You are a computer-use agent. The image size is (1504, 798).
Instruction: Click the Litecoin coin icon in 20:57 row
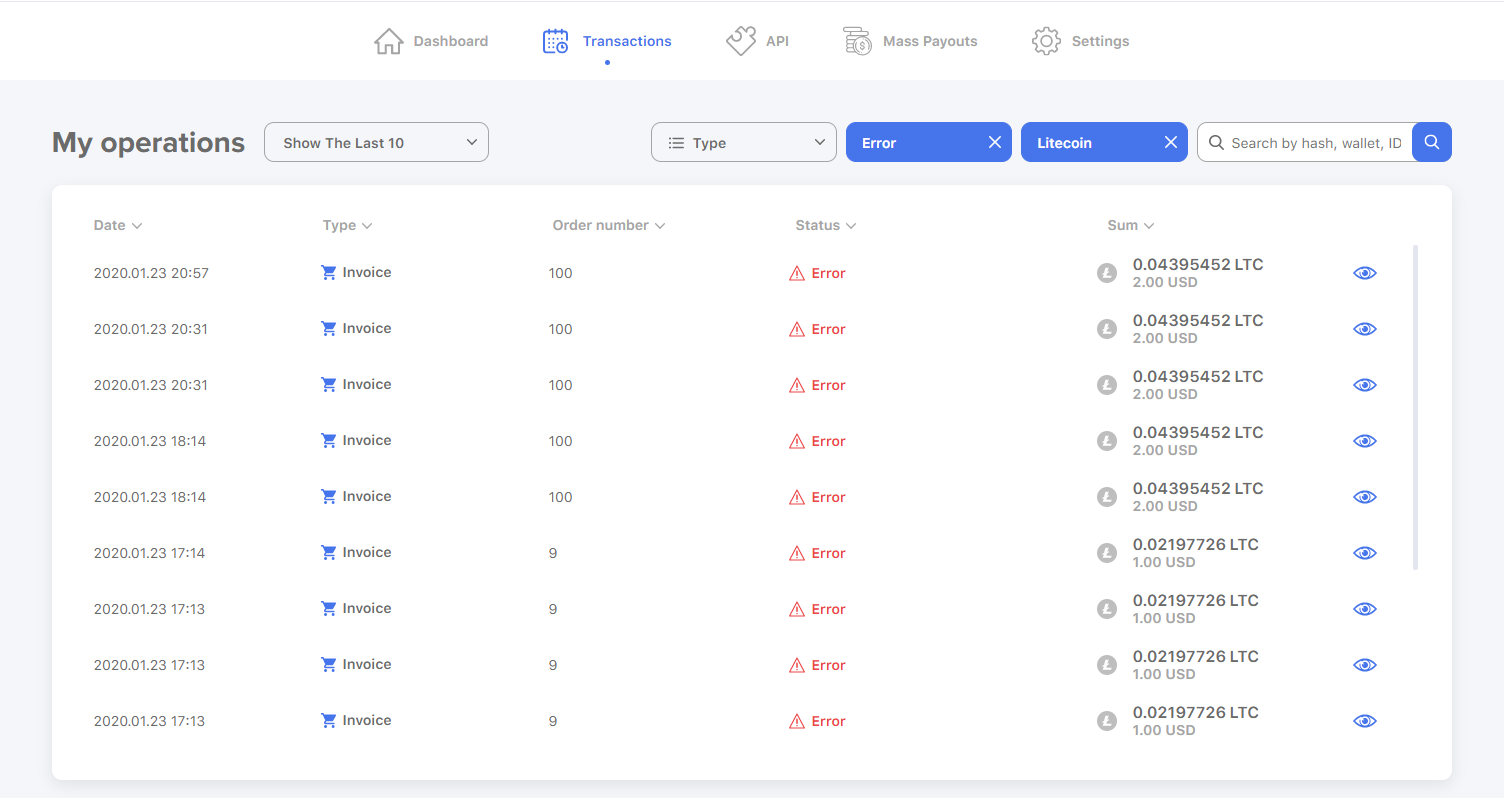pyautogui.click(x=1107, y=273)
